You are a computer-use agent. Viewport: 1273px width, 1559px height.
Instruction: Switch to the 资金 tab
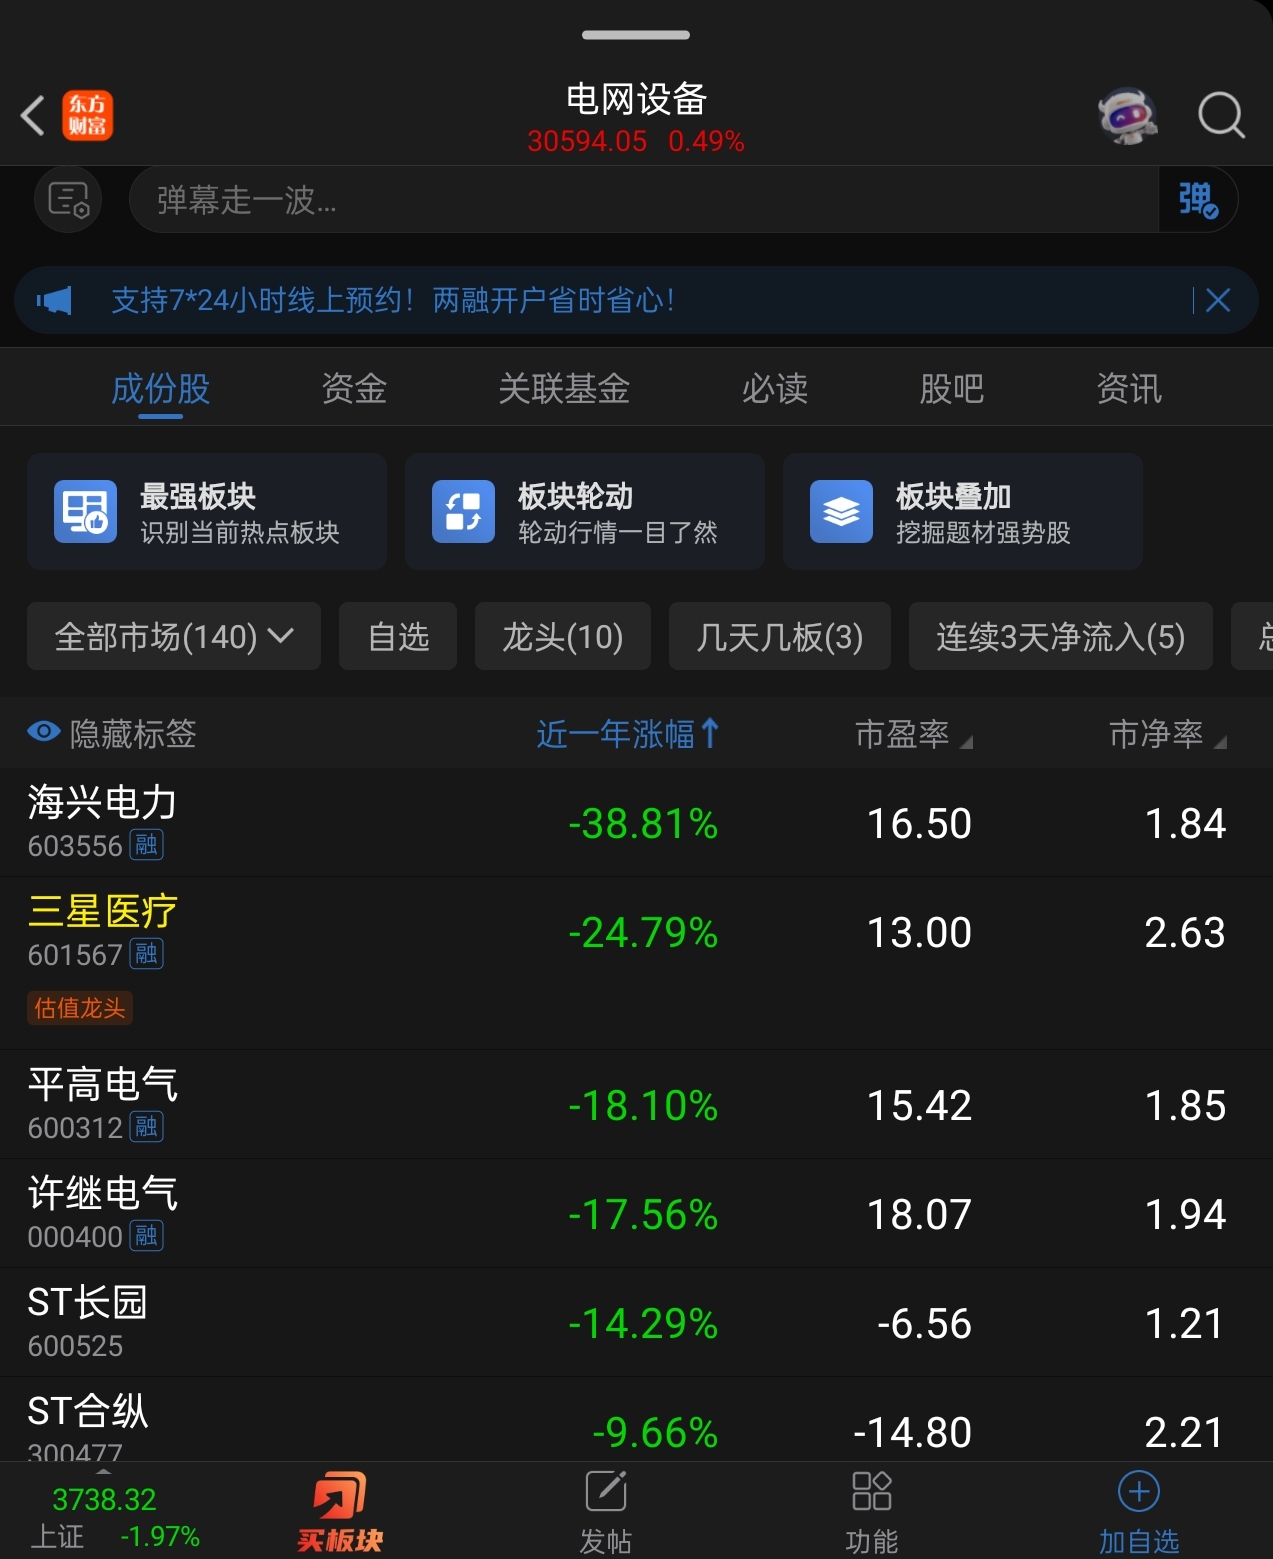point(354,388)
